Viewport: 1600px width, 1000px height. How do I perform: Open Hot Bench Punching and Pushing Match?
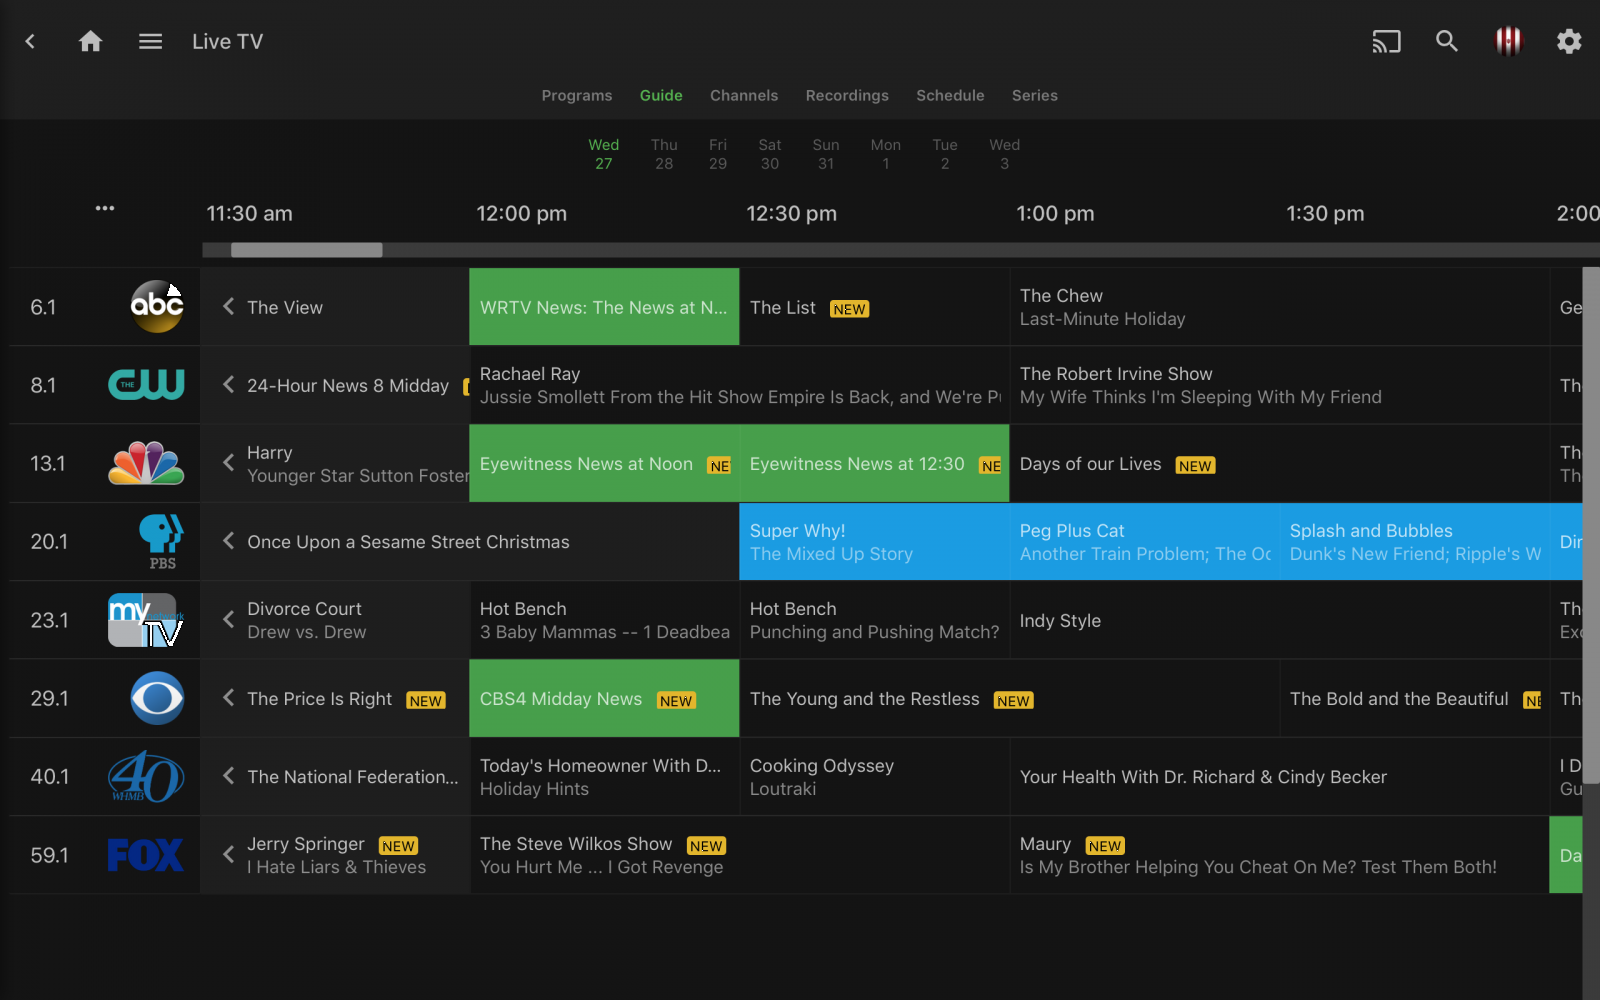pyautogui.click(x=874, y=620)
